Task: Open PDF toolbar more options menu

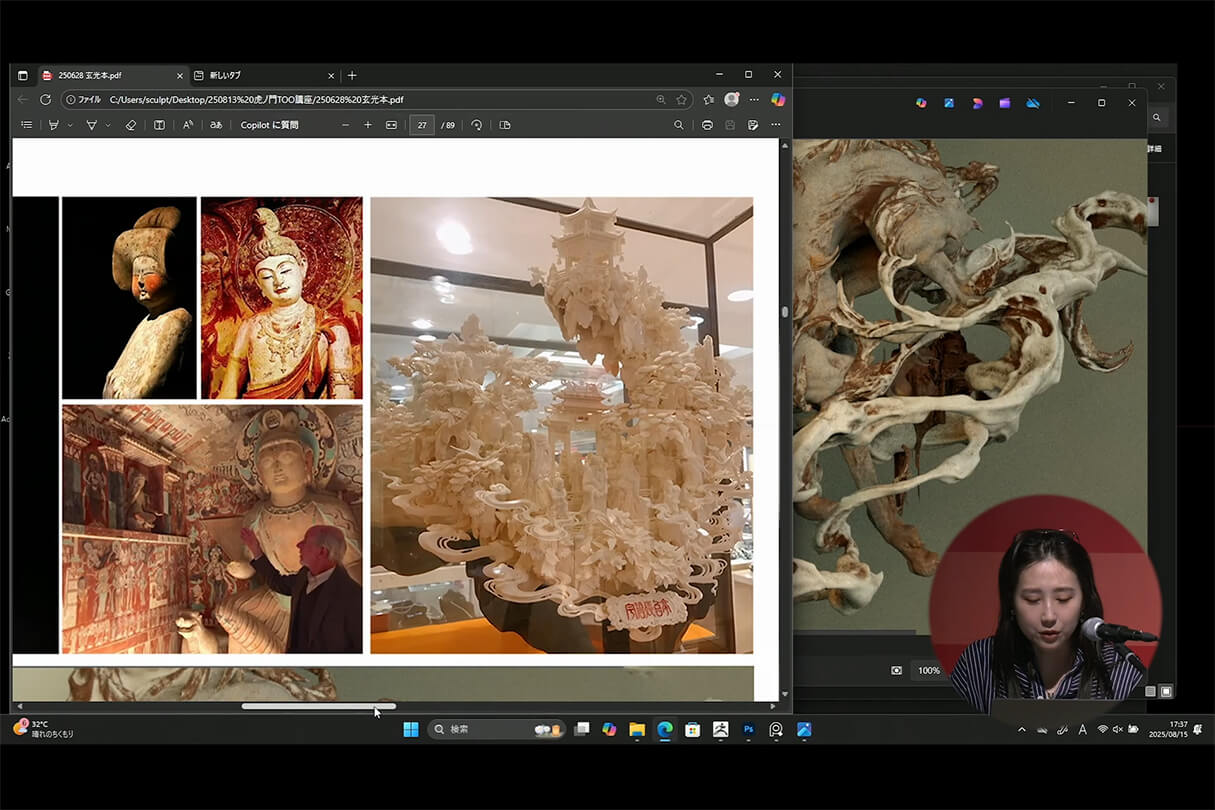Action: coord(775,125)
